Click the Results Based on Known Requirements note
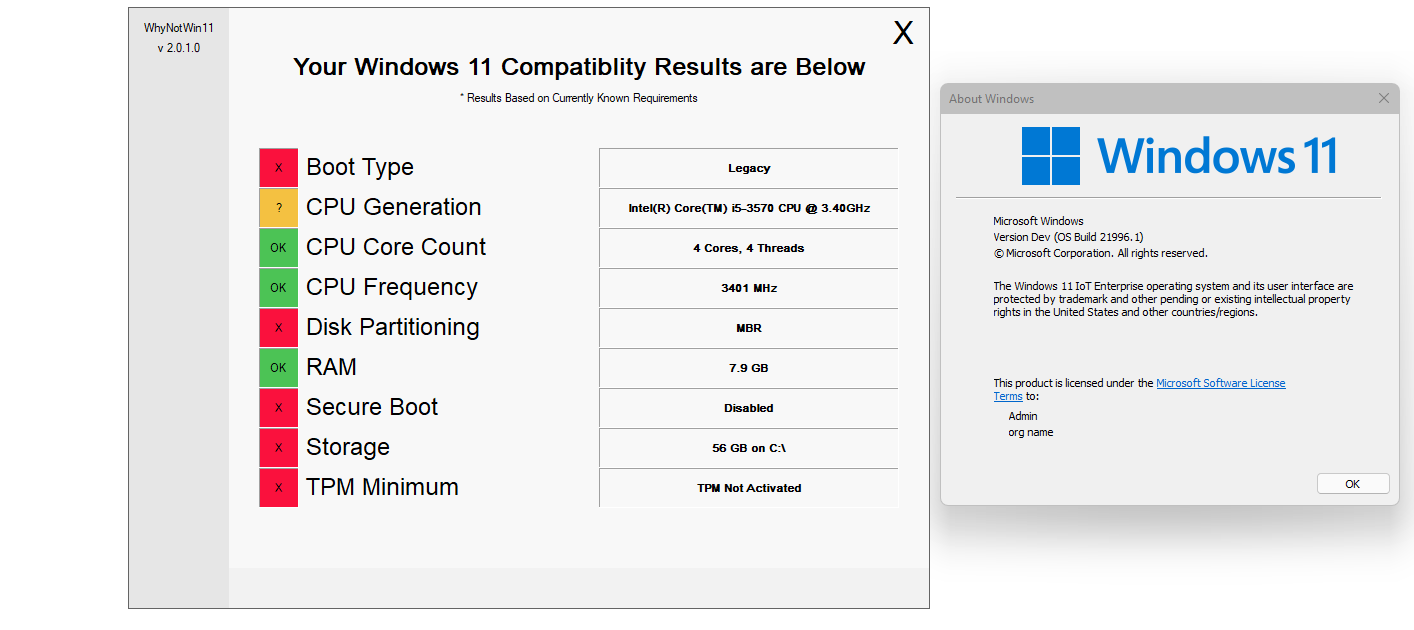The width and height of the screenshot is (1414, 630). point(579,98)
